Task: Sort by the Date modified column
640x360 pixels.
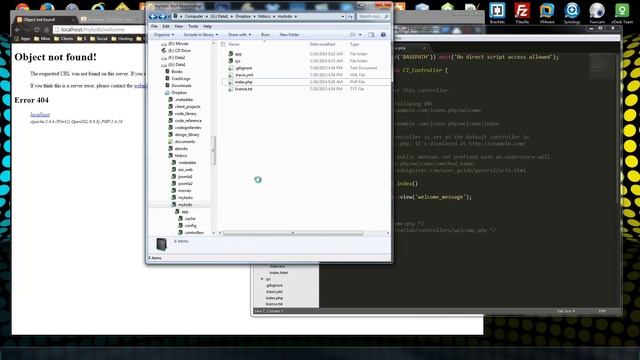Action: tap(322, 44)
